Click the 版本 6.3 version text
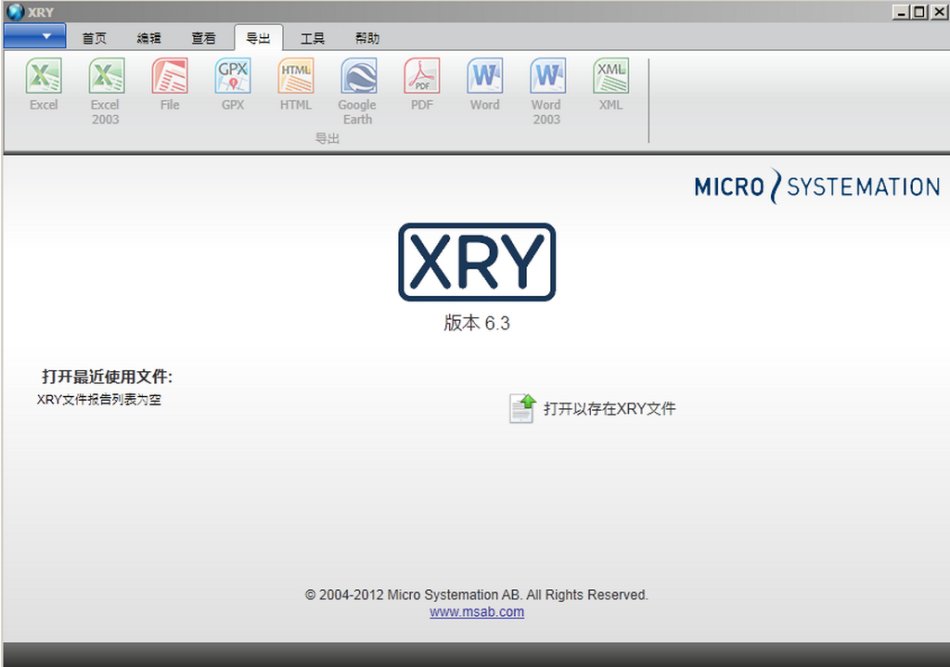The image size is (950, 667). [x=477, y=323]
